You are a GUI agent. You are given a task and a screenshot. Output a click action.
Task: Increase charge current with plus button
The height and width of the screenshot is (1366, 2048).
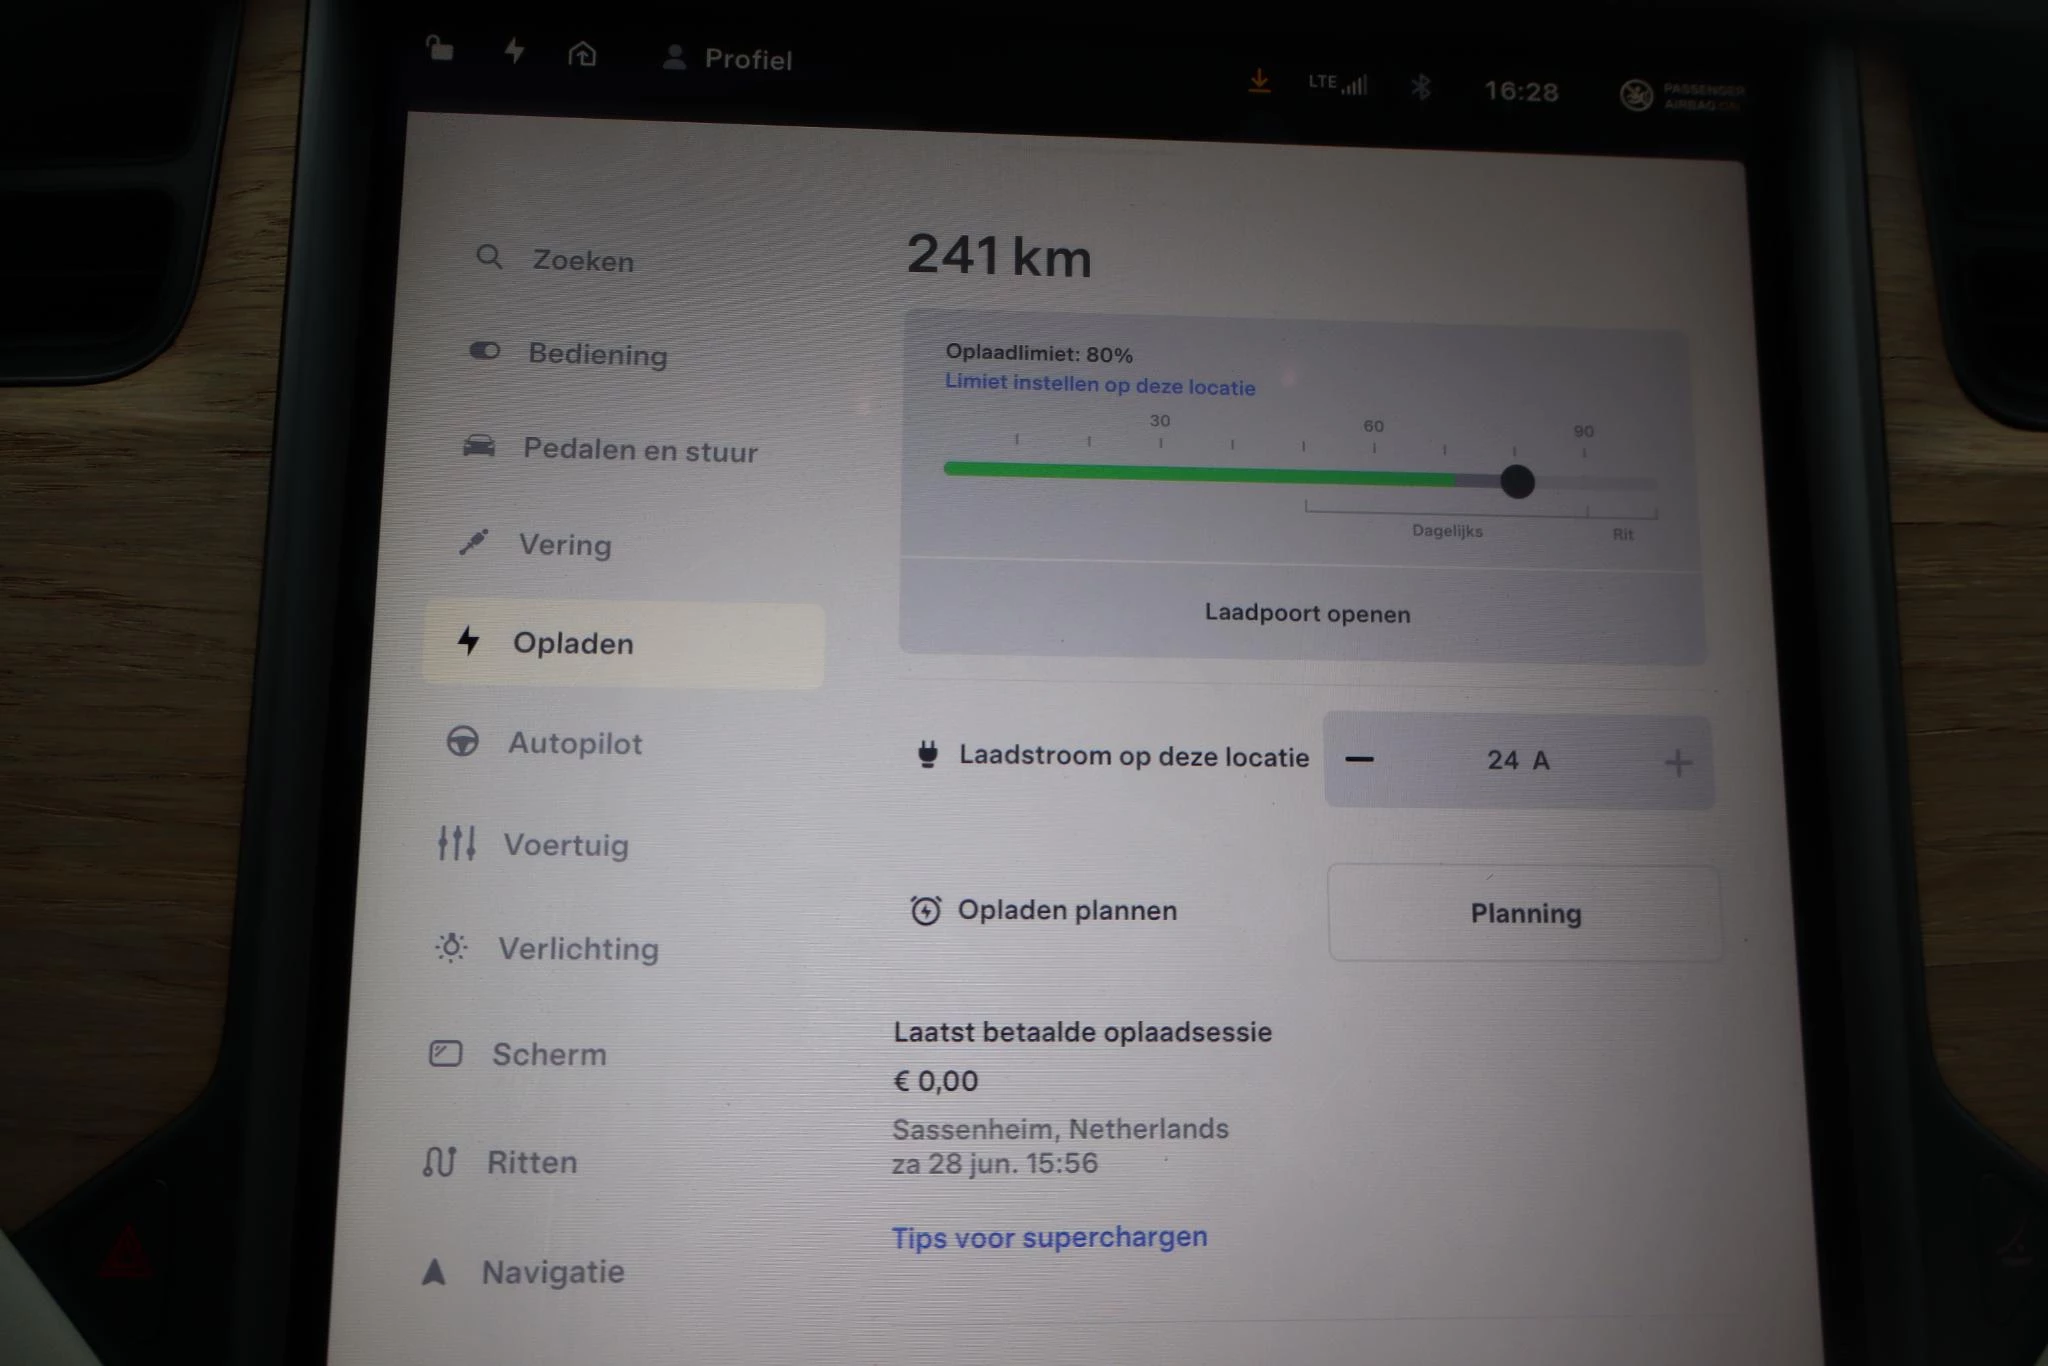coord(1677,763)
